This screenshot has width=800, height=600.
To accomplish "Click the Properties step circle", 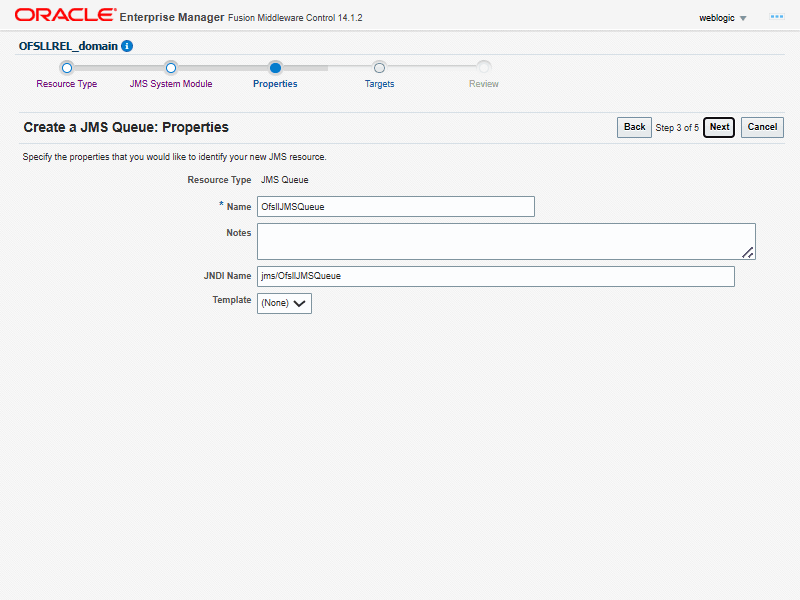I will click(275, 68).
